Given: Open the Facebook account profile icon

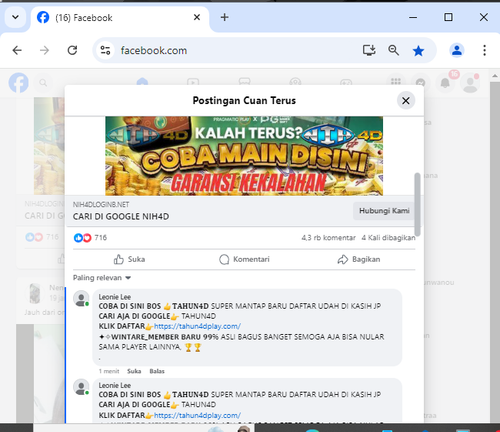Looking at the screenshot, I should tap(470, 83).
